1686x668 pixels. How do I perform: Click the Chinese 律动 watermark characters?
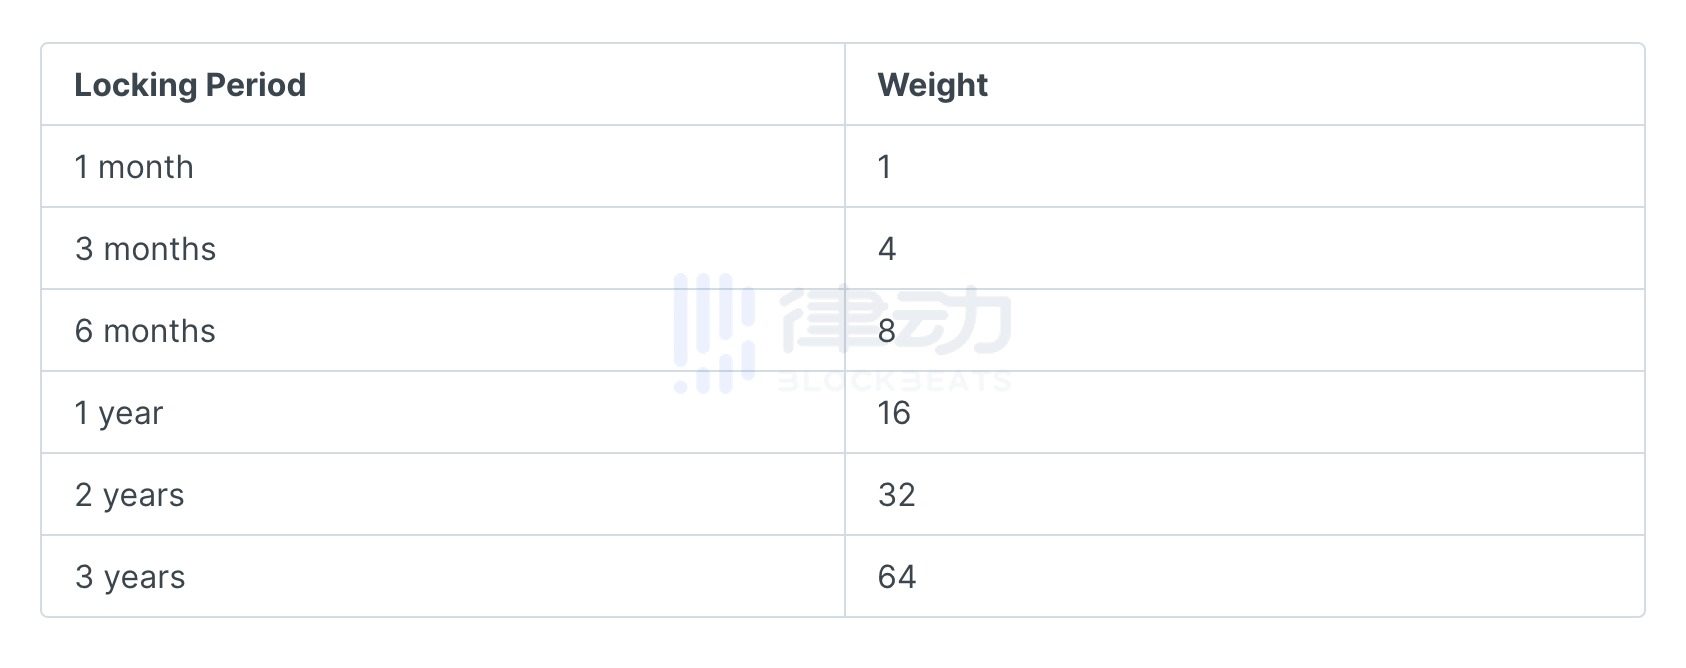[896, 318]
